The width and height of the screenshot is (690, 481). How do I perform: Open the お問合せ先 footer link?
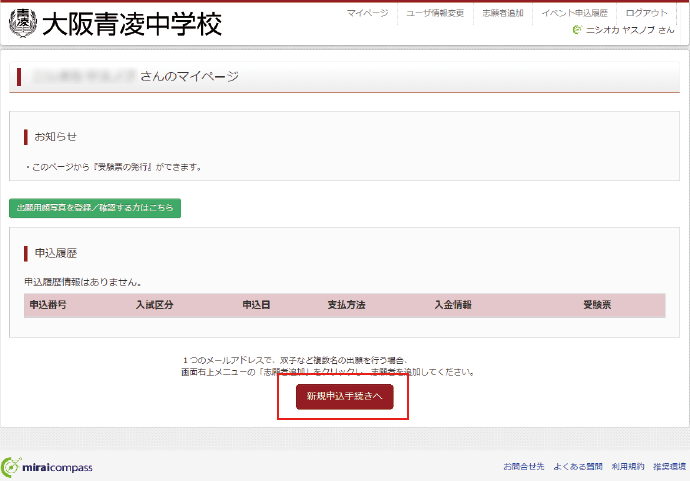pyautogui.click(x=524, y=466)
